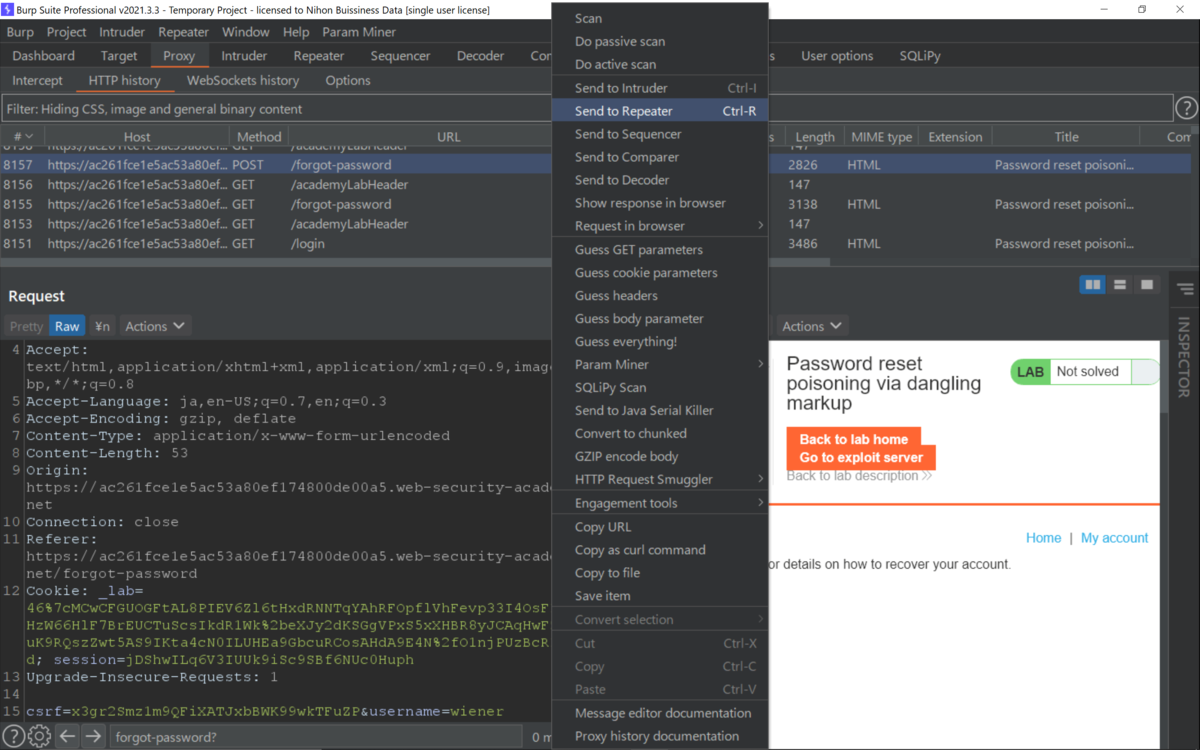Choose Guess headers

click(660, 296)
